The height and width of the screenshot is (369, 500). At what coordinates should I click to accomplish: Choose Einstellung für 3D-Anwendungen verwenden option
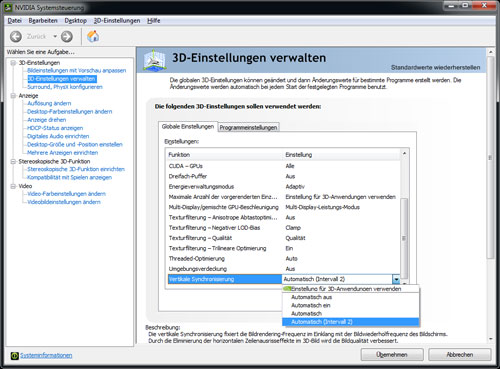tap(346, 289)
